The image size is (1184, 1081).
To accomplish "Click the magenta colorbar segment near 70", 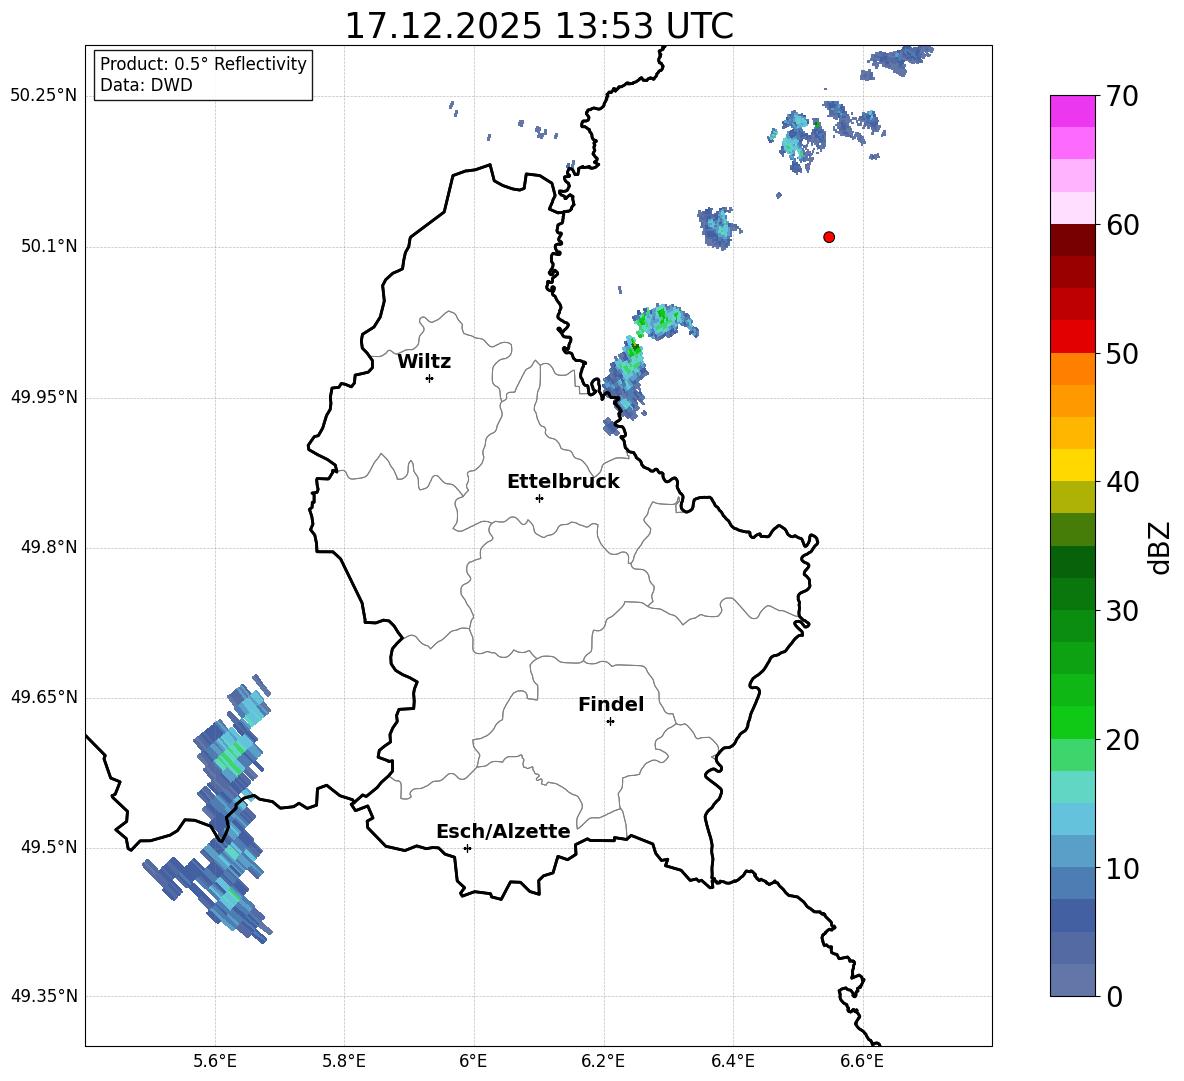I will tap(1073, 111).
